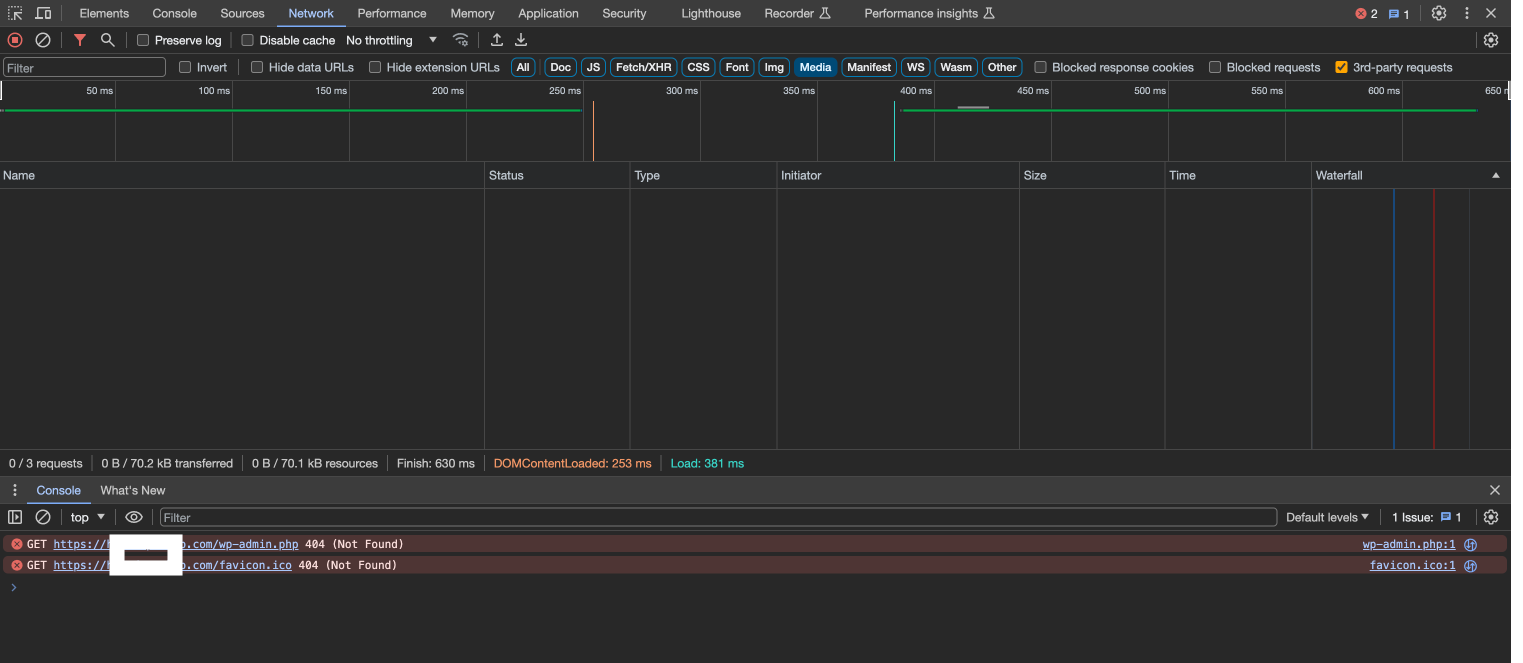Expand the Default levels dropdown
The height and width of the screenshot is (663, 1523).
click(1327, 517)
